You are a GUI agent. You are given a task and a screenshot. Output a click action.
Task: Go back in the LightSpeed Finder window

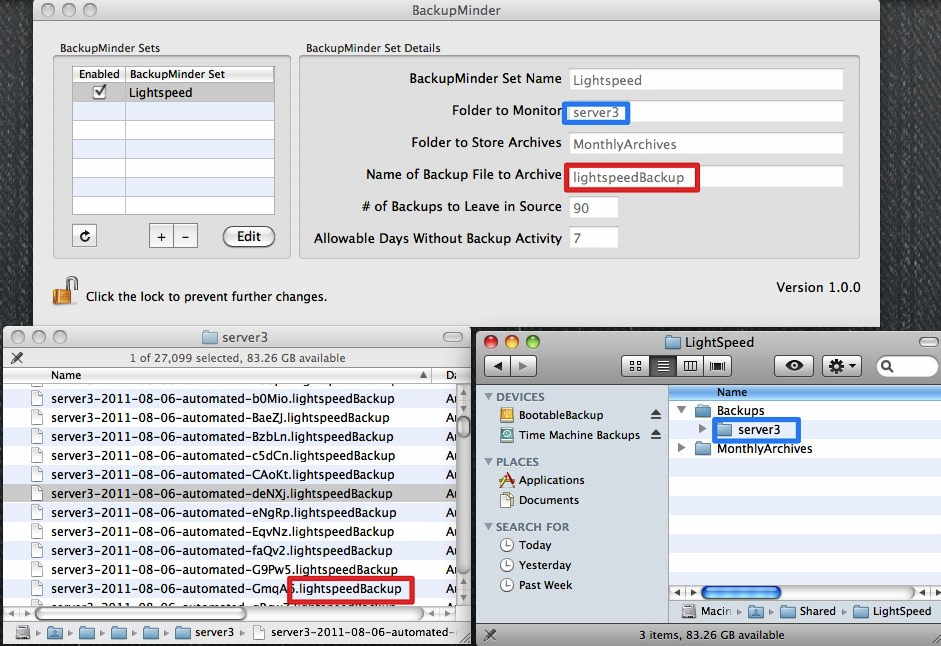498,366
